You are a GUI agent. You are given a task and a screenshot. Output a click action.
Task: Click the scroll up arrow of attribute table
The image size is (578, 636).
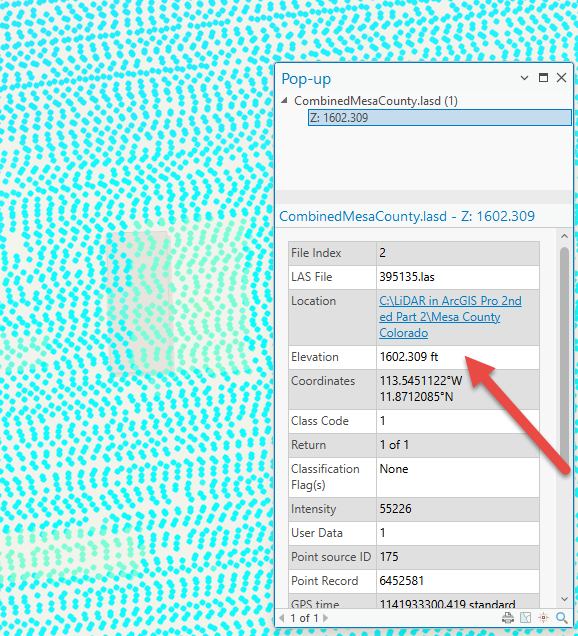[x=564, y=236]
